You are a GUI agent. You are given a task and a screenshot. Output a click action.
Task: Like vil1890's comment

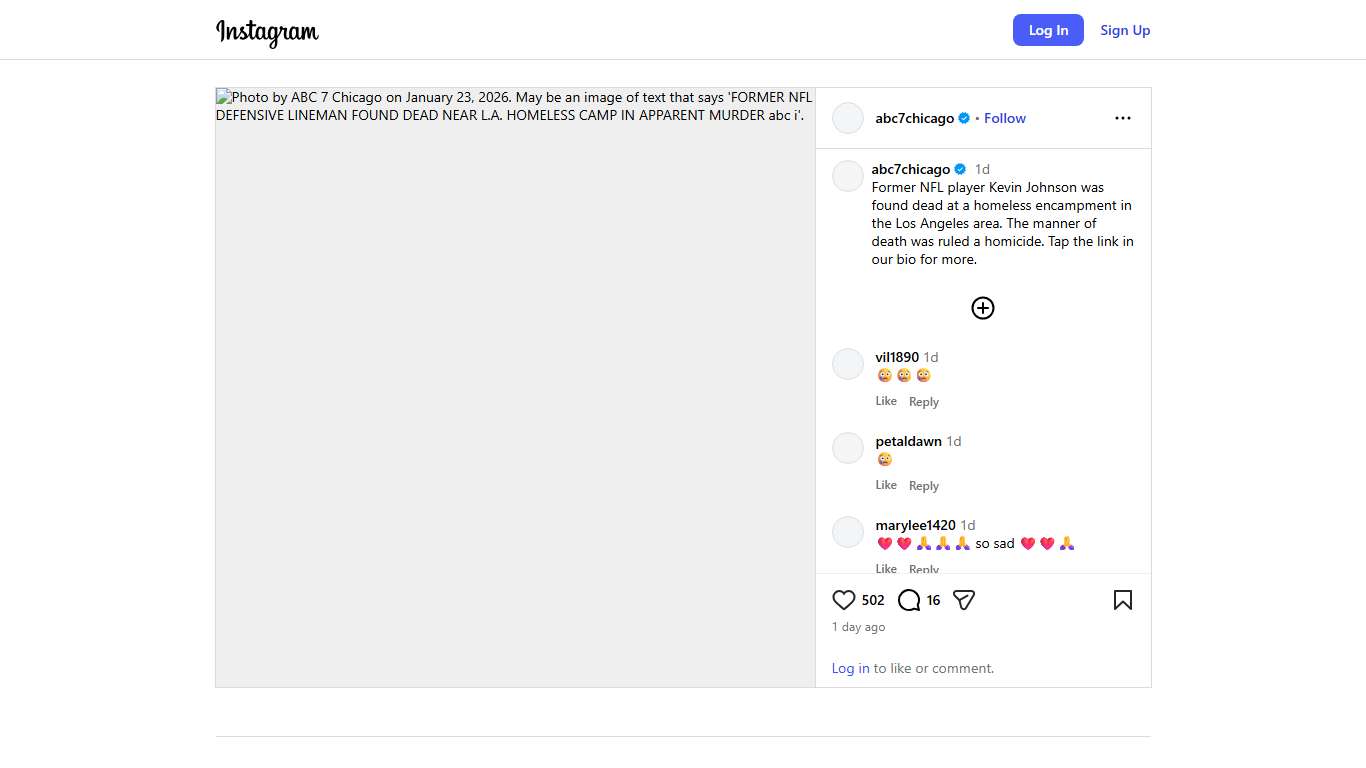886,401
